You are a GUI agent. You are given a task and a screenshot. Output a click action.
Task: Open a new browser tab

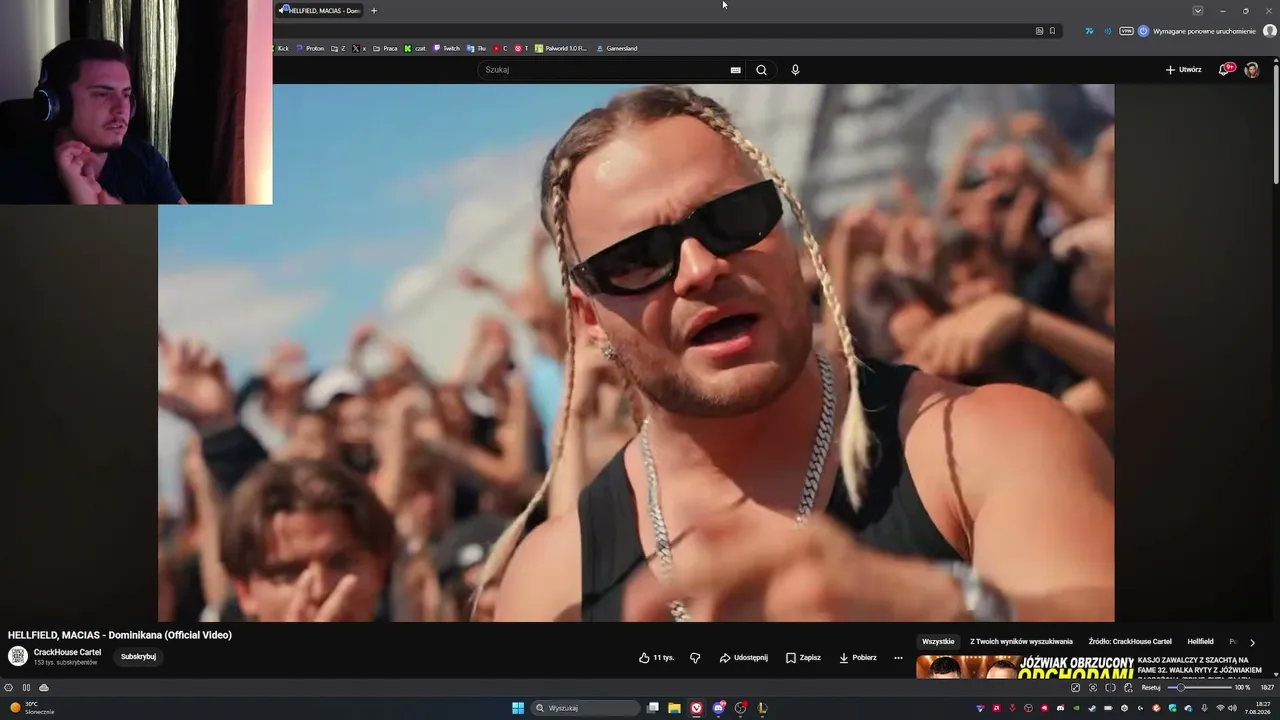(x=374, y=11)
